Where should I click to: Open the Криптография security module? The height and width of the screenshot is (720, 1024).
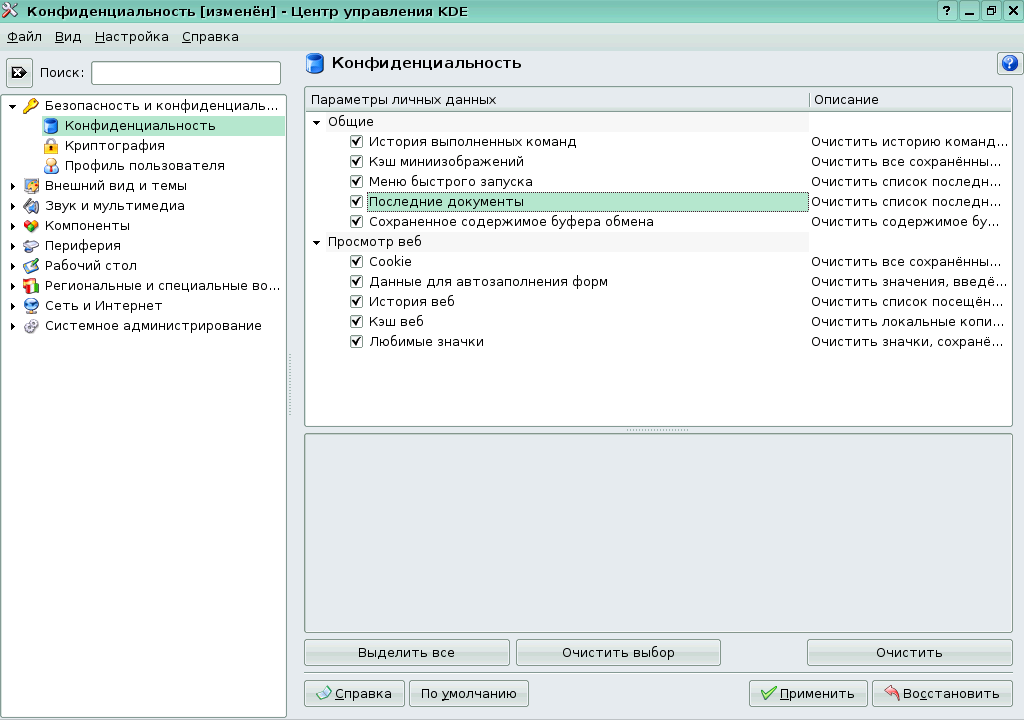coord(52,146)
